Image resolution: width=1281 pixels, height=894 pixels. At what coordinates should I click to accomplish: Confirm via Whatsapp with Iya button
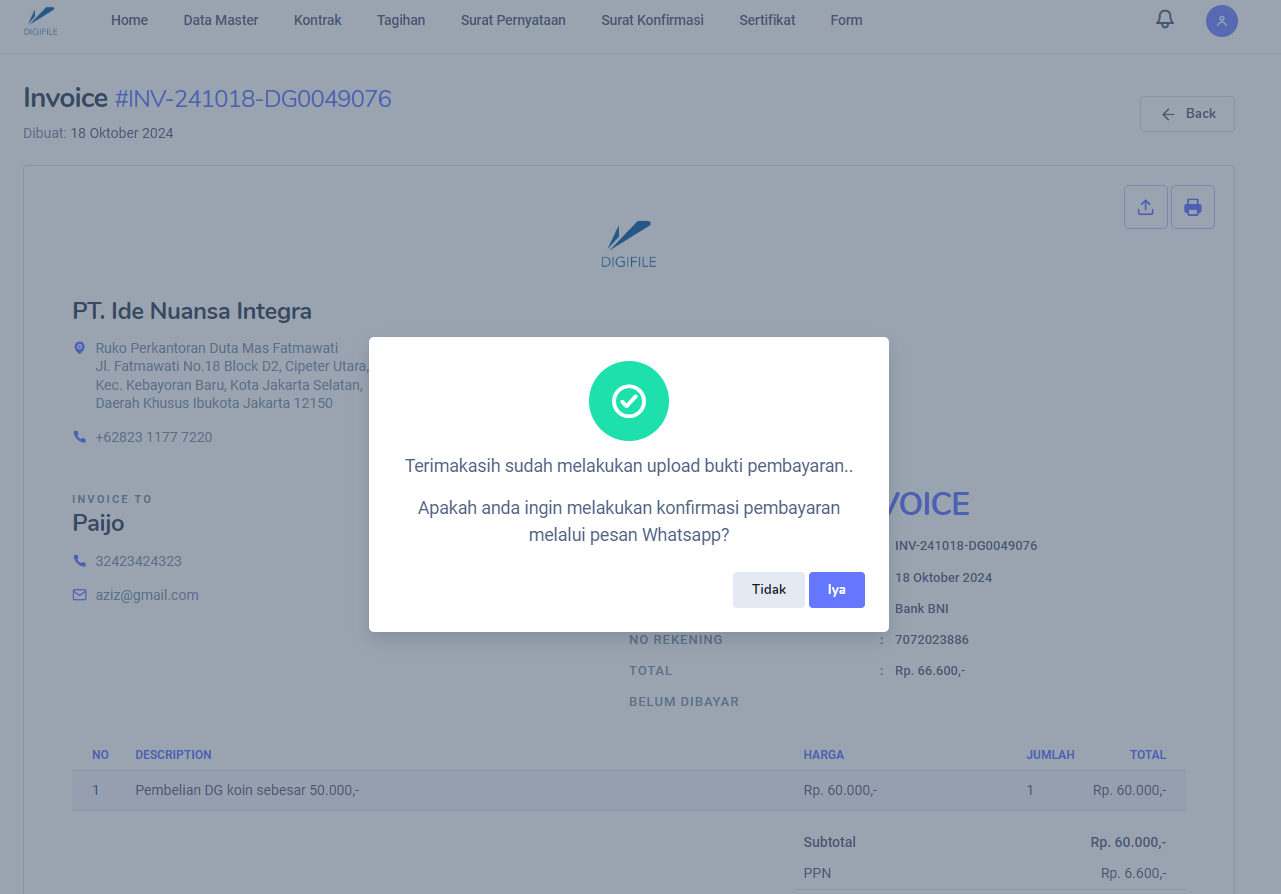[x=836, y=590]
